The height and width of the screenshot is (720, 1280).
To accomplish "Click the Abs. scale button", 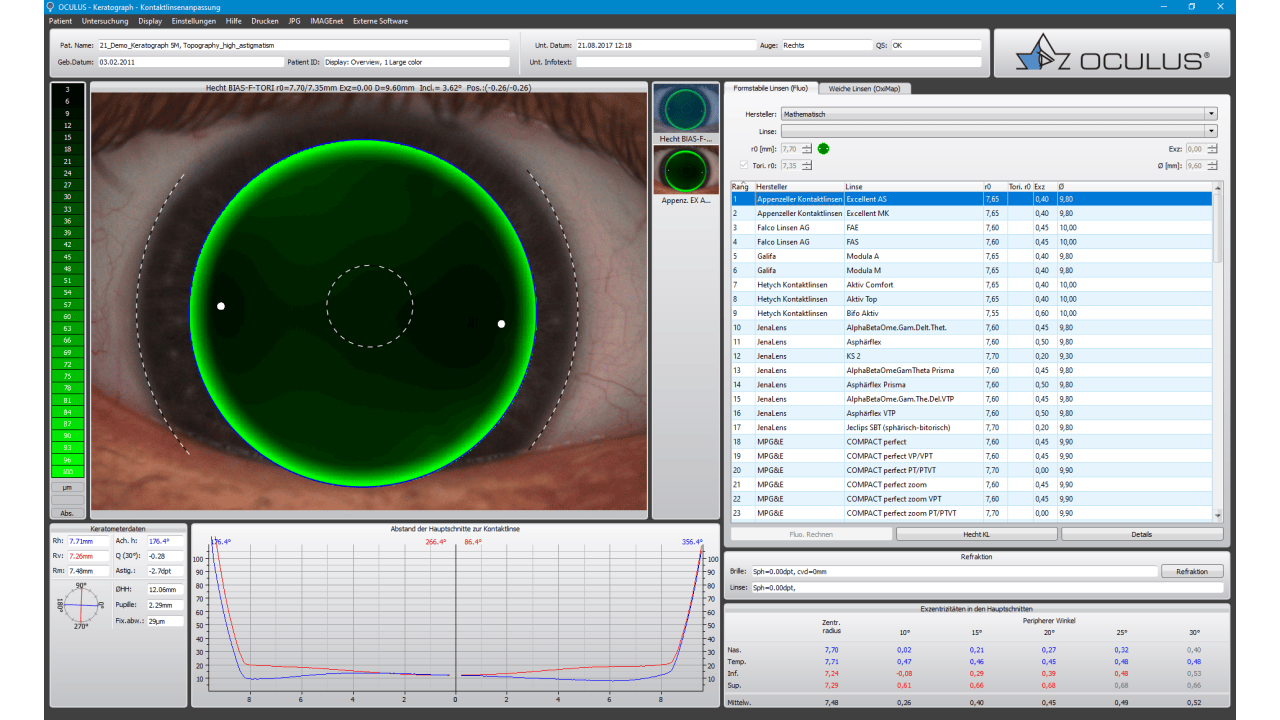I will pos(67,512).
